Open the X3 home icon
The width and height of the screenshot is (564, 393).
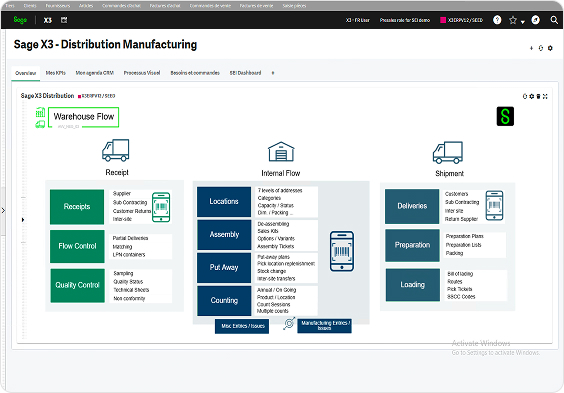[x=47, y=20]
